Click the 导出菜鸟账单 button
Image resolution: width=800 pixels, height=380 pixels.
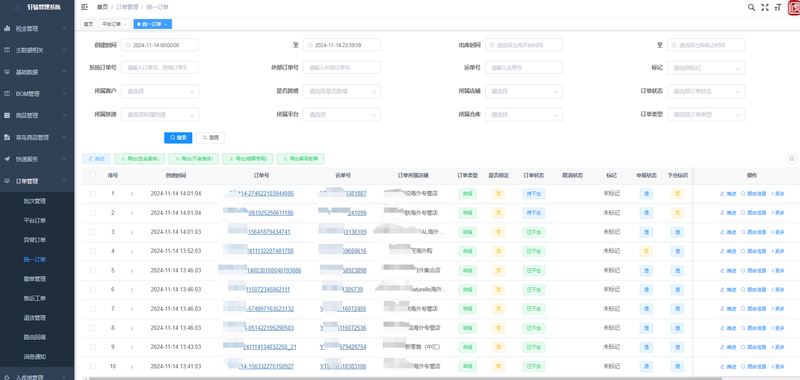coord(301,159)
